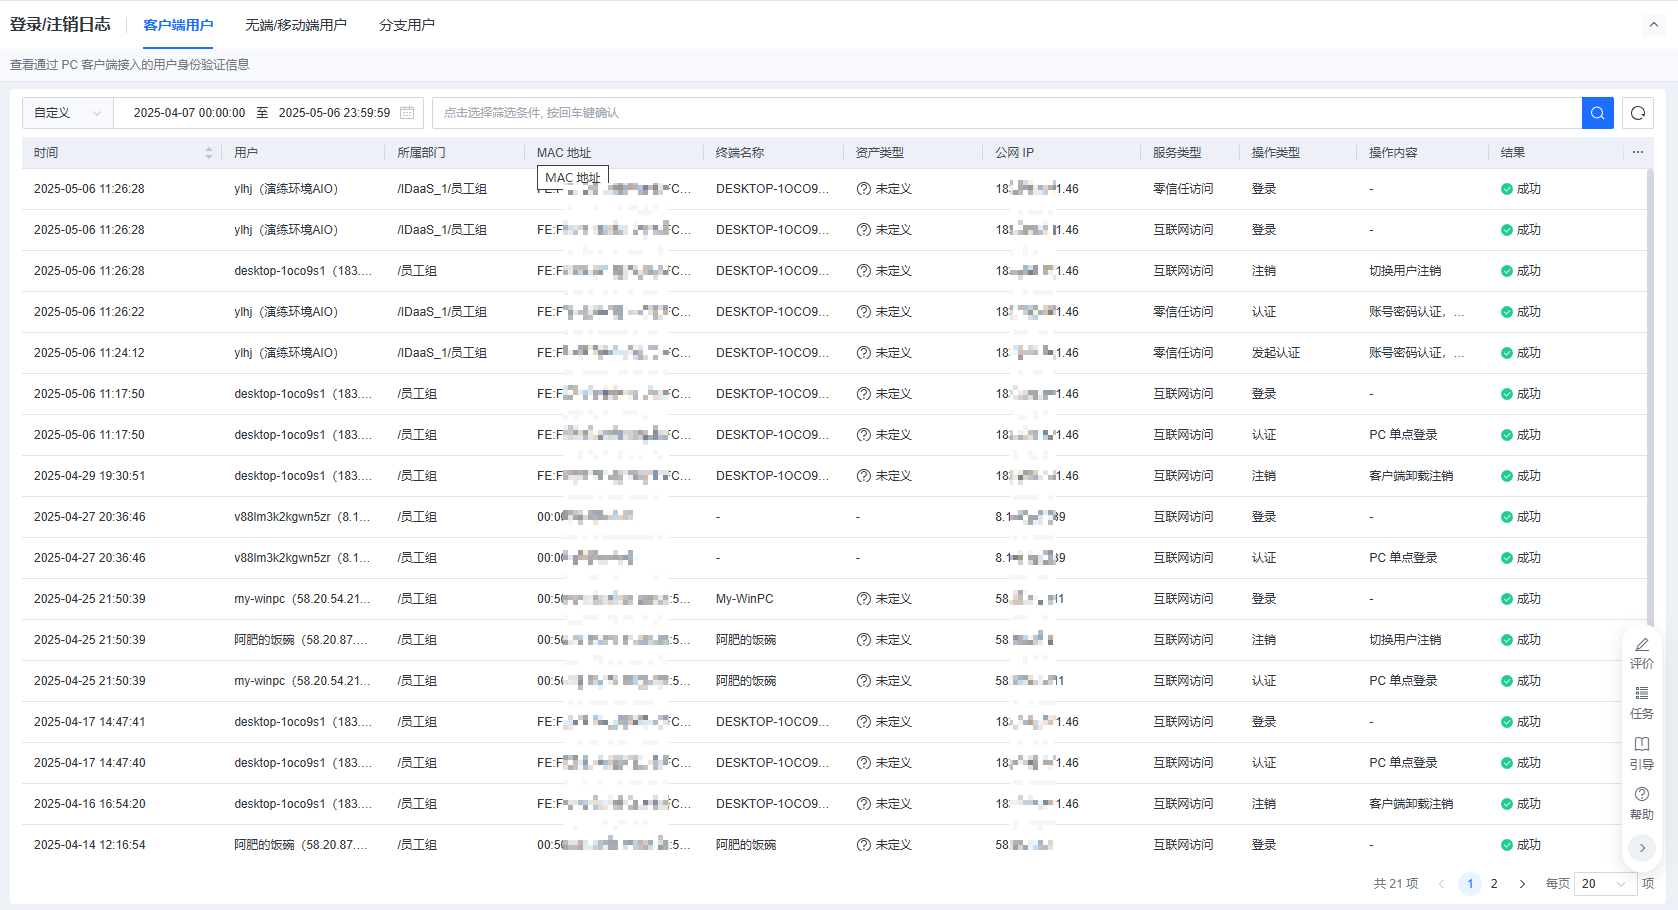
Task: Open the 评价 feedback pencil icon
Action: tap(1642, 652)
